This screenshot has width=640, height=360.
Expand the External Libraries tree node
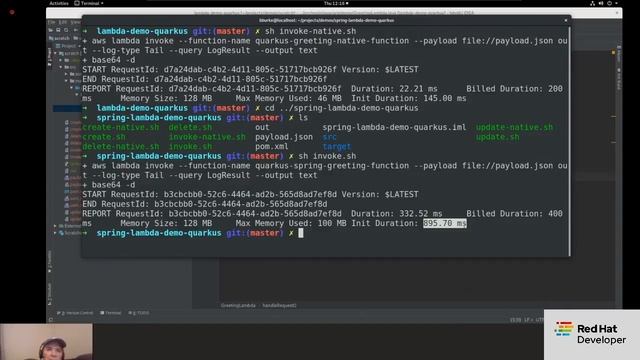point(55,226)
